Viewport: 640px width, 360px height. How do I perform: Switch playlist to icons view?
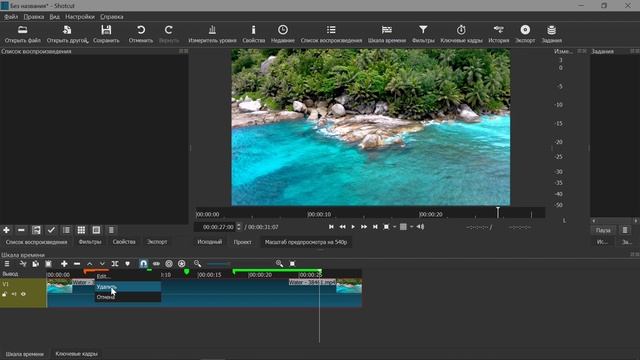point(96,230)
